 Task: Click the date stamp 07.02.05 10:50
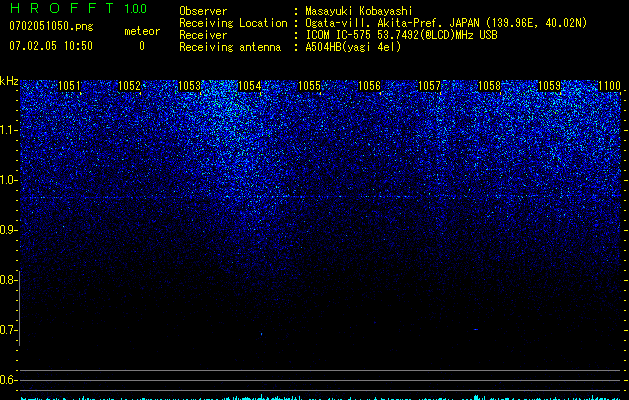[51, 46]
